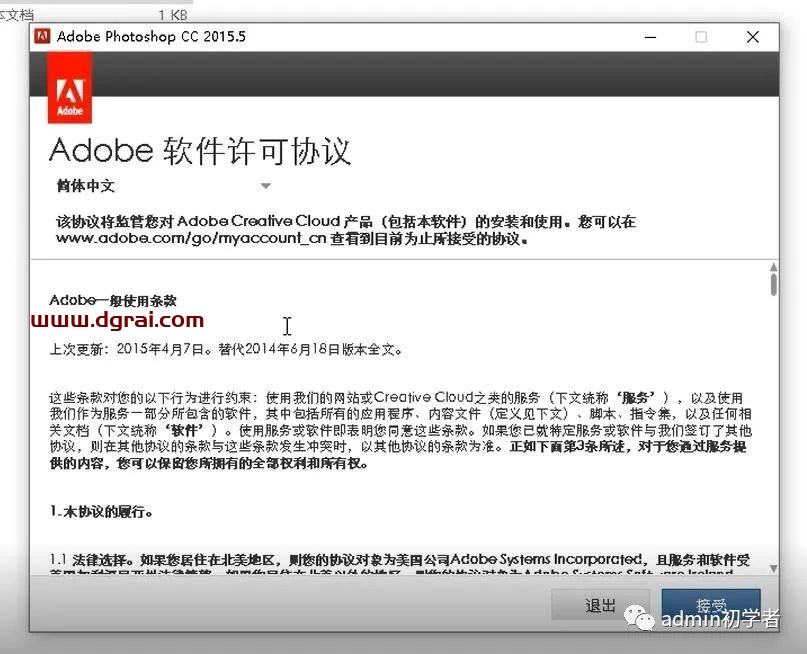Screen dimensions: 807x654
Task: Click the Adobe Photoshop CC 2015.5 title text
Action: coord(151,37)
